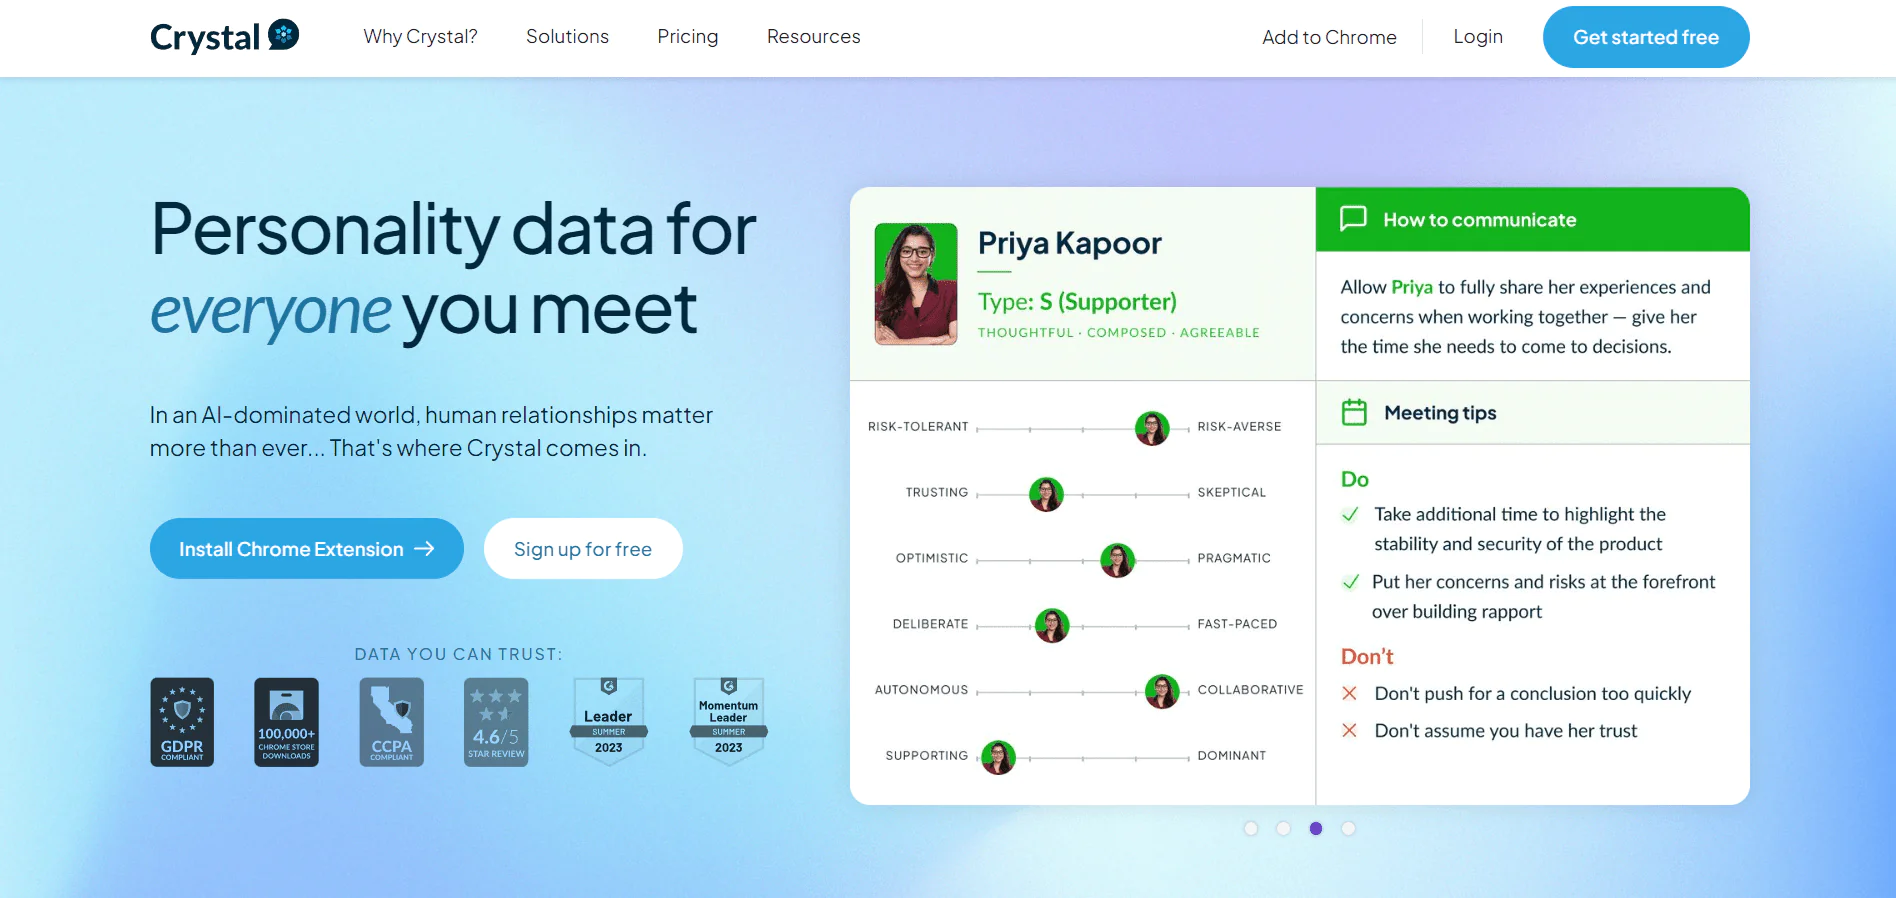This screenshot has height=898, width=1896.
Task: Click the Install Chrome Extension button
Action: pyautogui.click(x=306, y=548)
